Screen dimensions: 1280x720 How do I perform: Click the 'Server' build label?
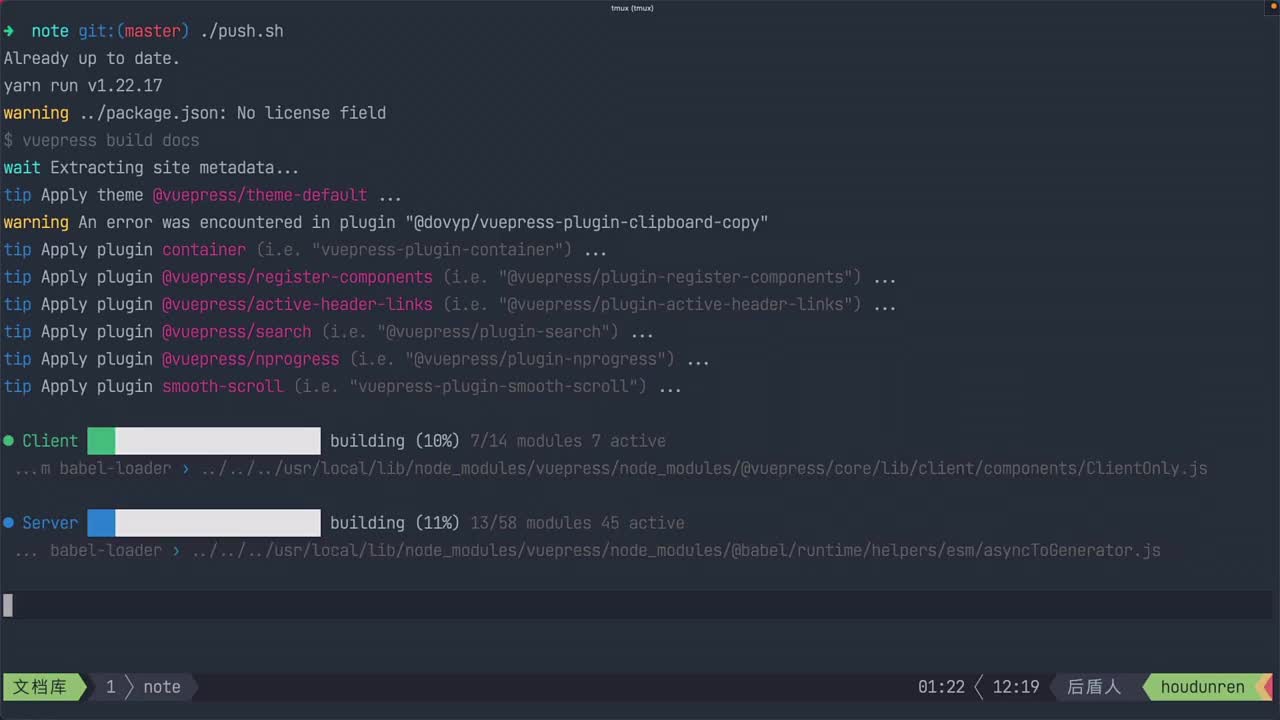click(x=50, y=523)
